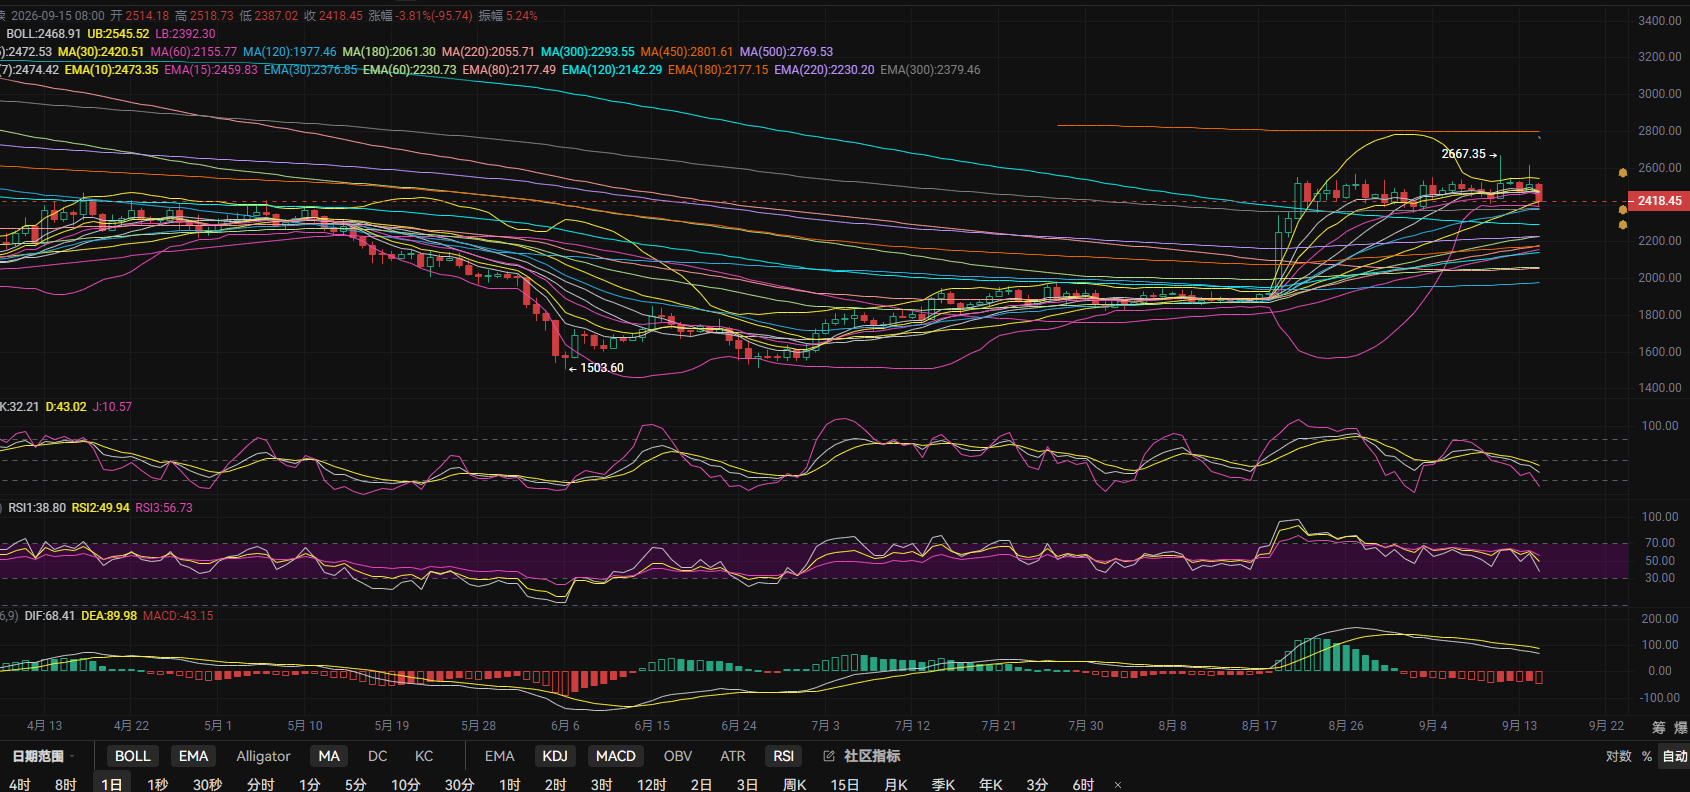The width and height of the screenshot is (1690, 792).
Task: Click the MA(30):2420.51 label
Action: click(x=101, y=52)
